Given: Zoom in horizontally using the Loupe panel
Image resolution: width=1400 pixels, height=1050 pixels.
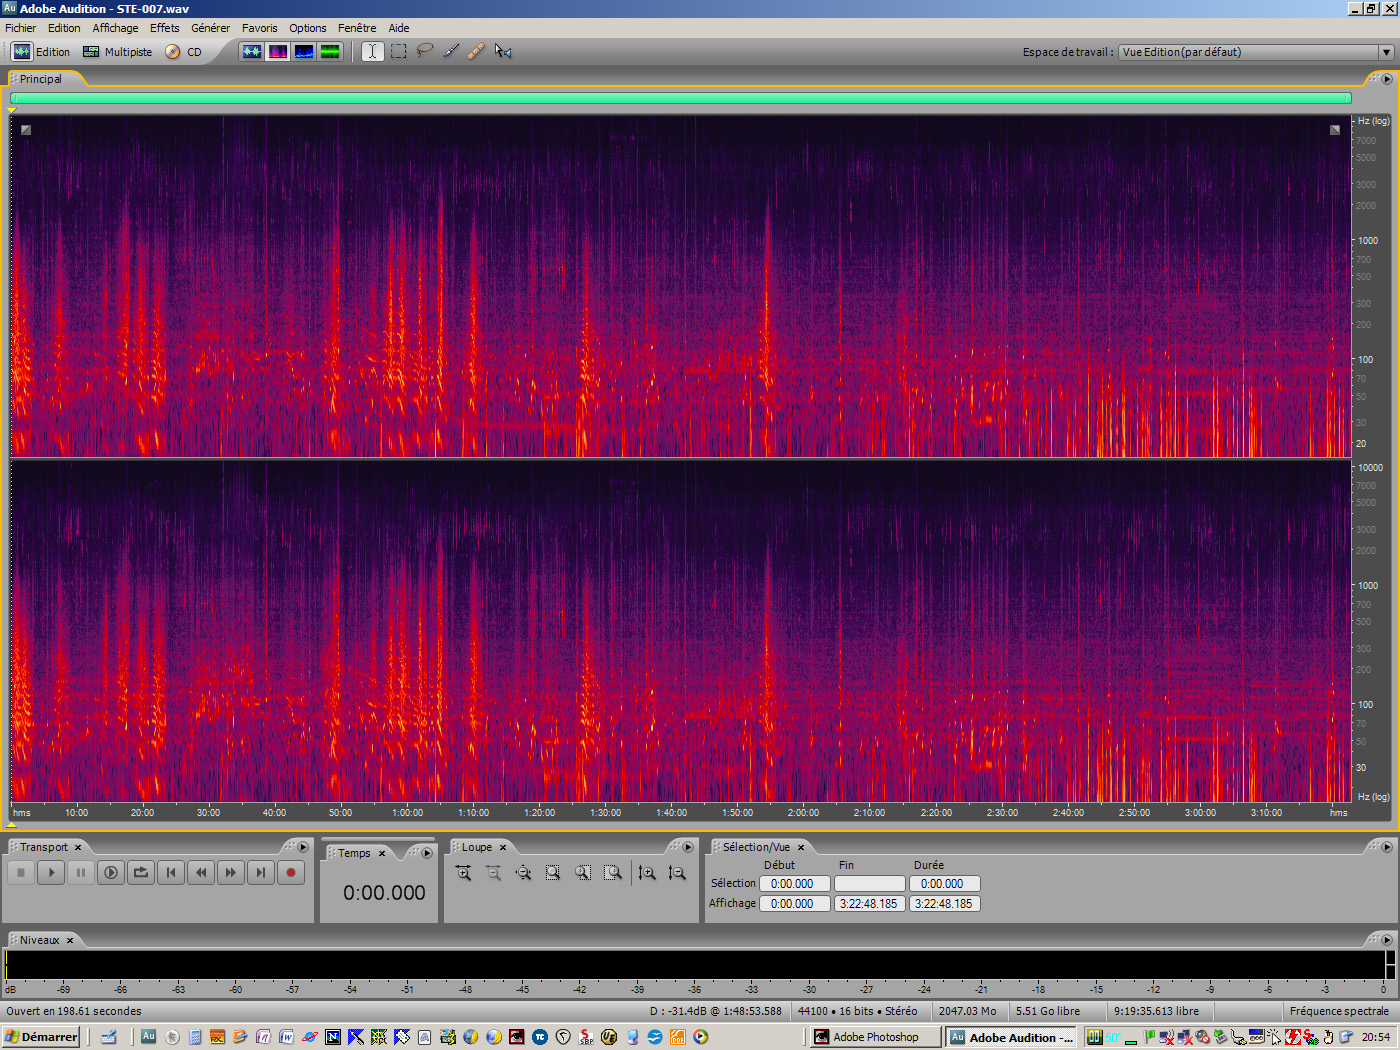Looking at the screenshot, I should (463, 872).
